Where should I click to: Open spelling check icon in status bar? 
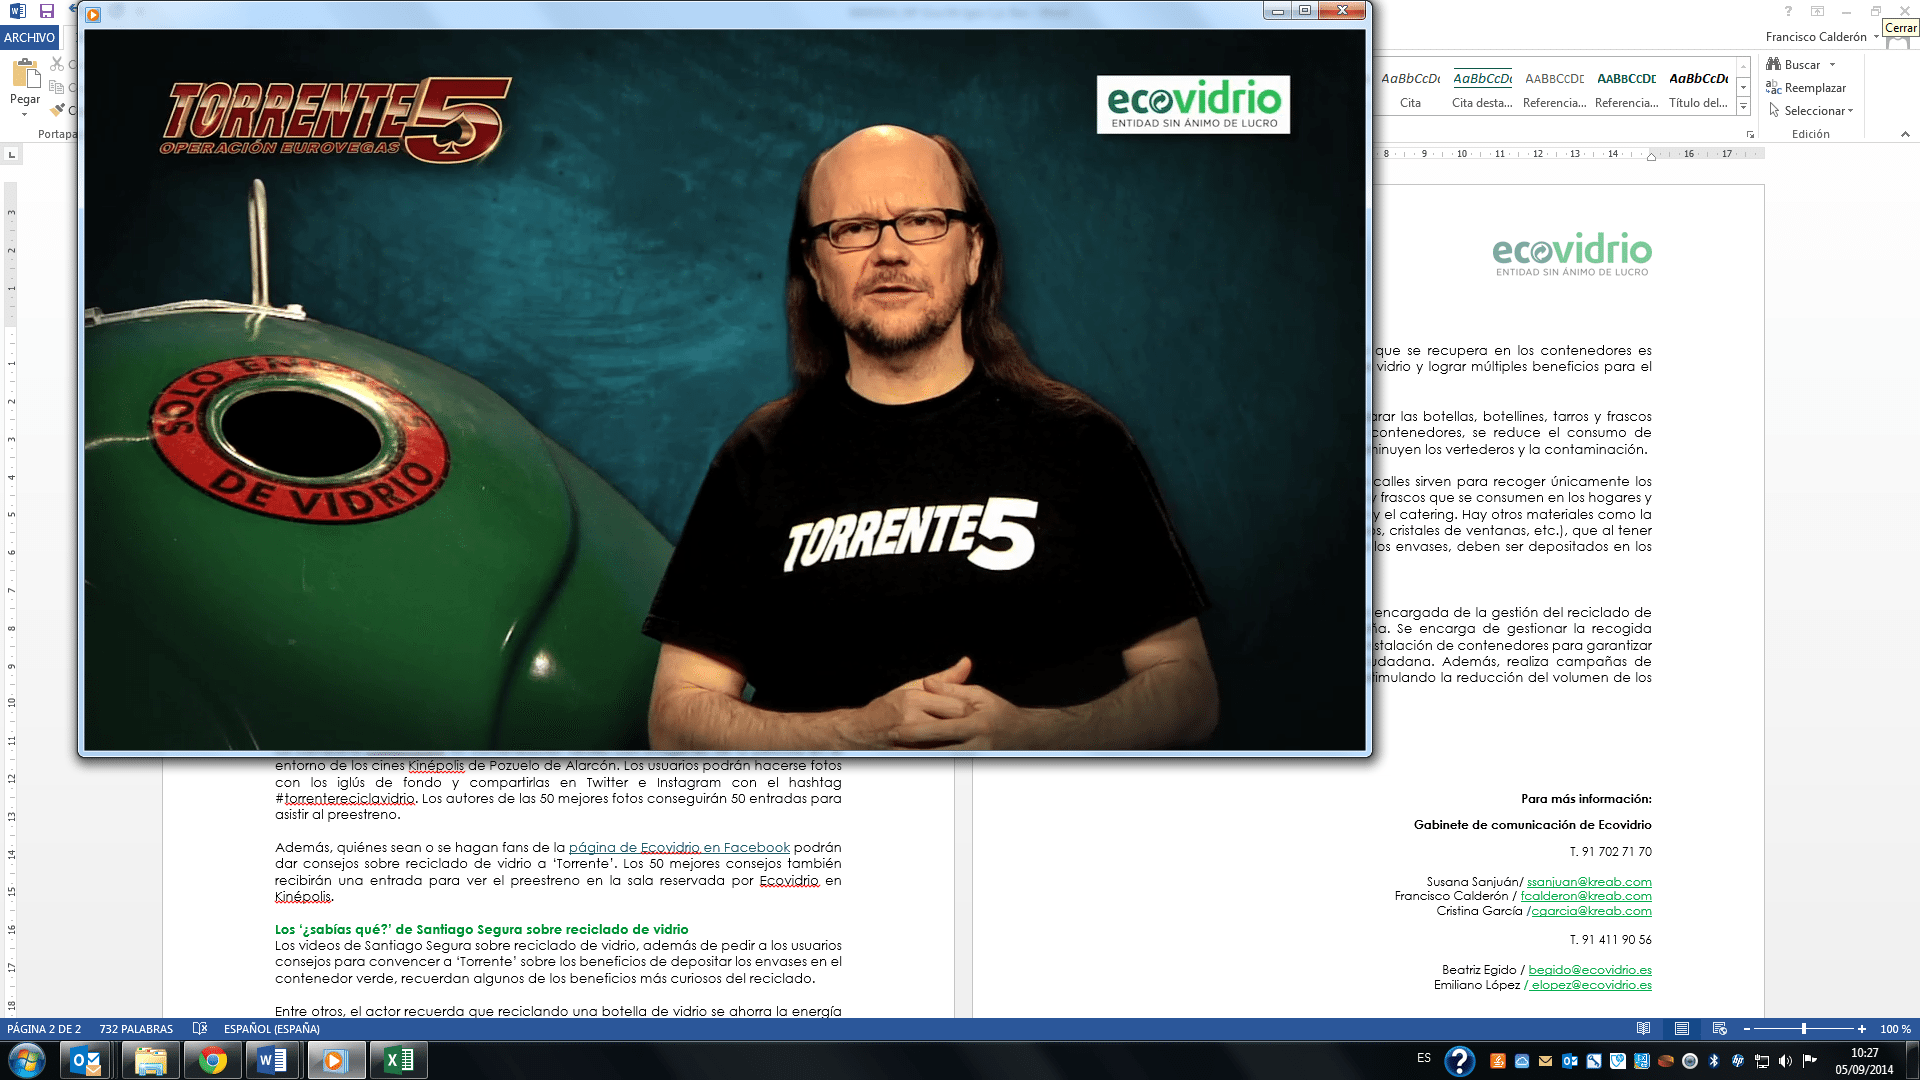(199, 1029)
